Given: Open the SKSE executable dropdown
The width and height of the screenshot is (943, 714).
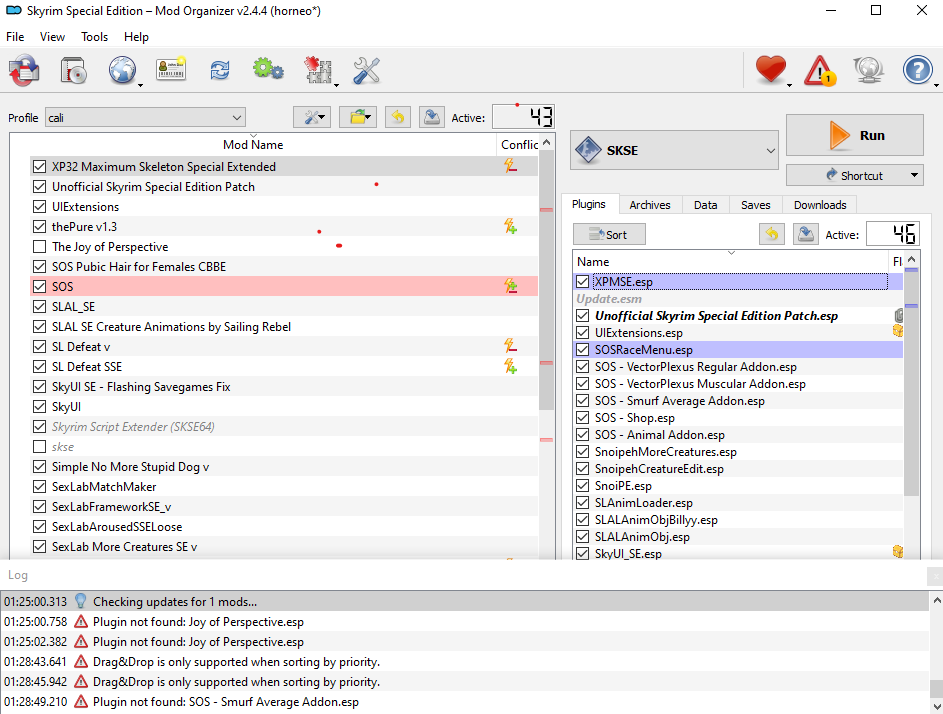Looking at the screenshot, I should [674, 150].
